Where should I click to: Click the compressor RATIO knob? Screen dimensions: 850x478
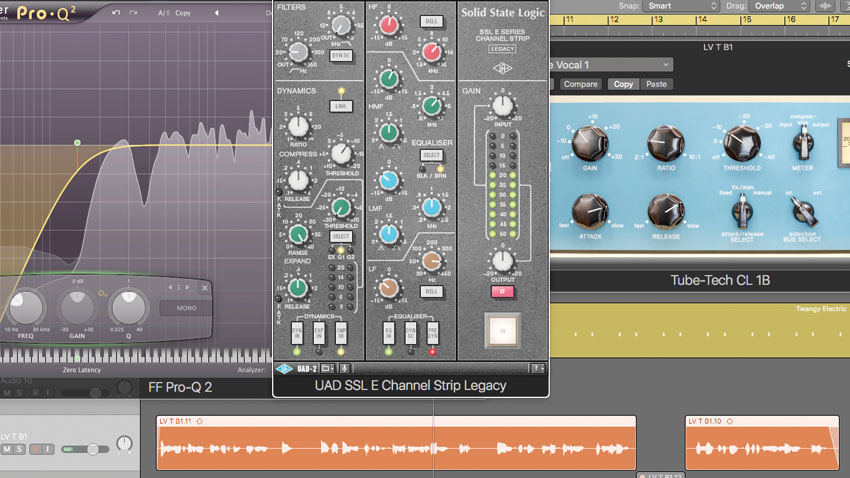298,126
